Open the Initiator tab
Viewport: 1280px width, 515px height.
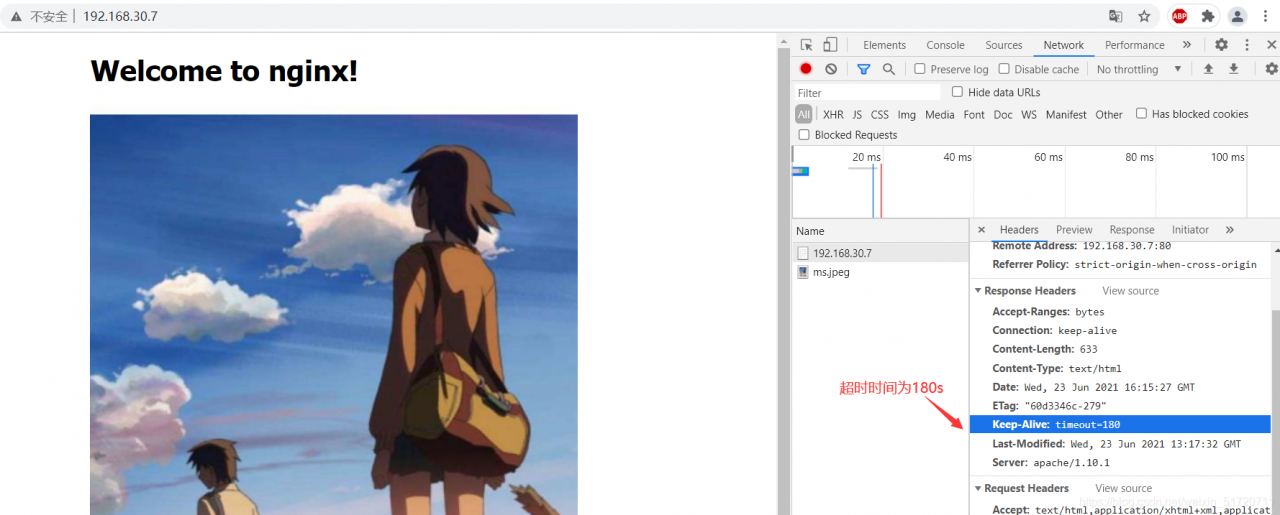click(1190, 230)
